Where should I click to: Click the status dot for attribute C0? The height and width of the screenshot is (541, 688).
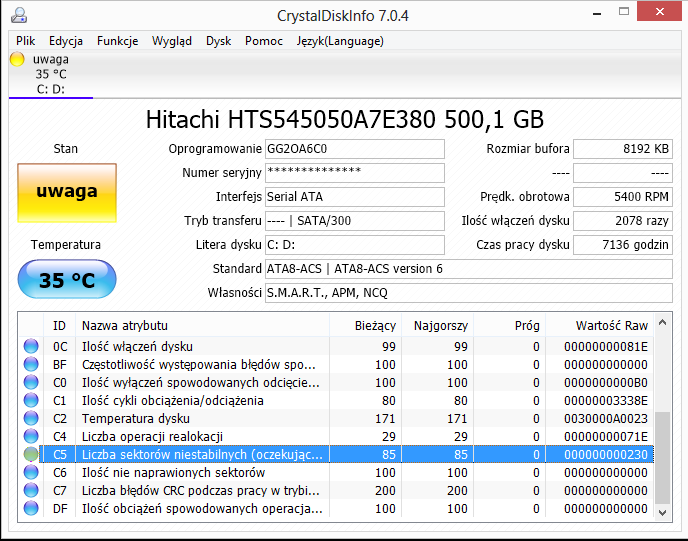(31, 382)
